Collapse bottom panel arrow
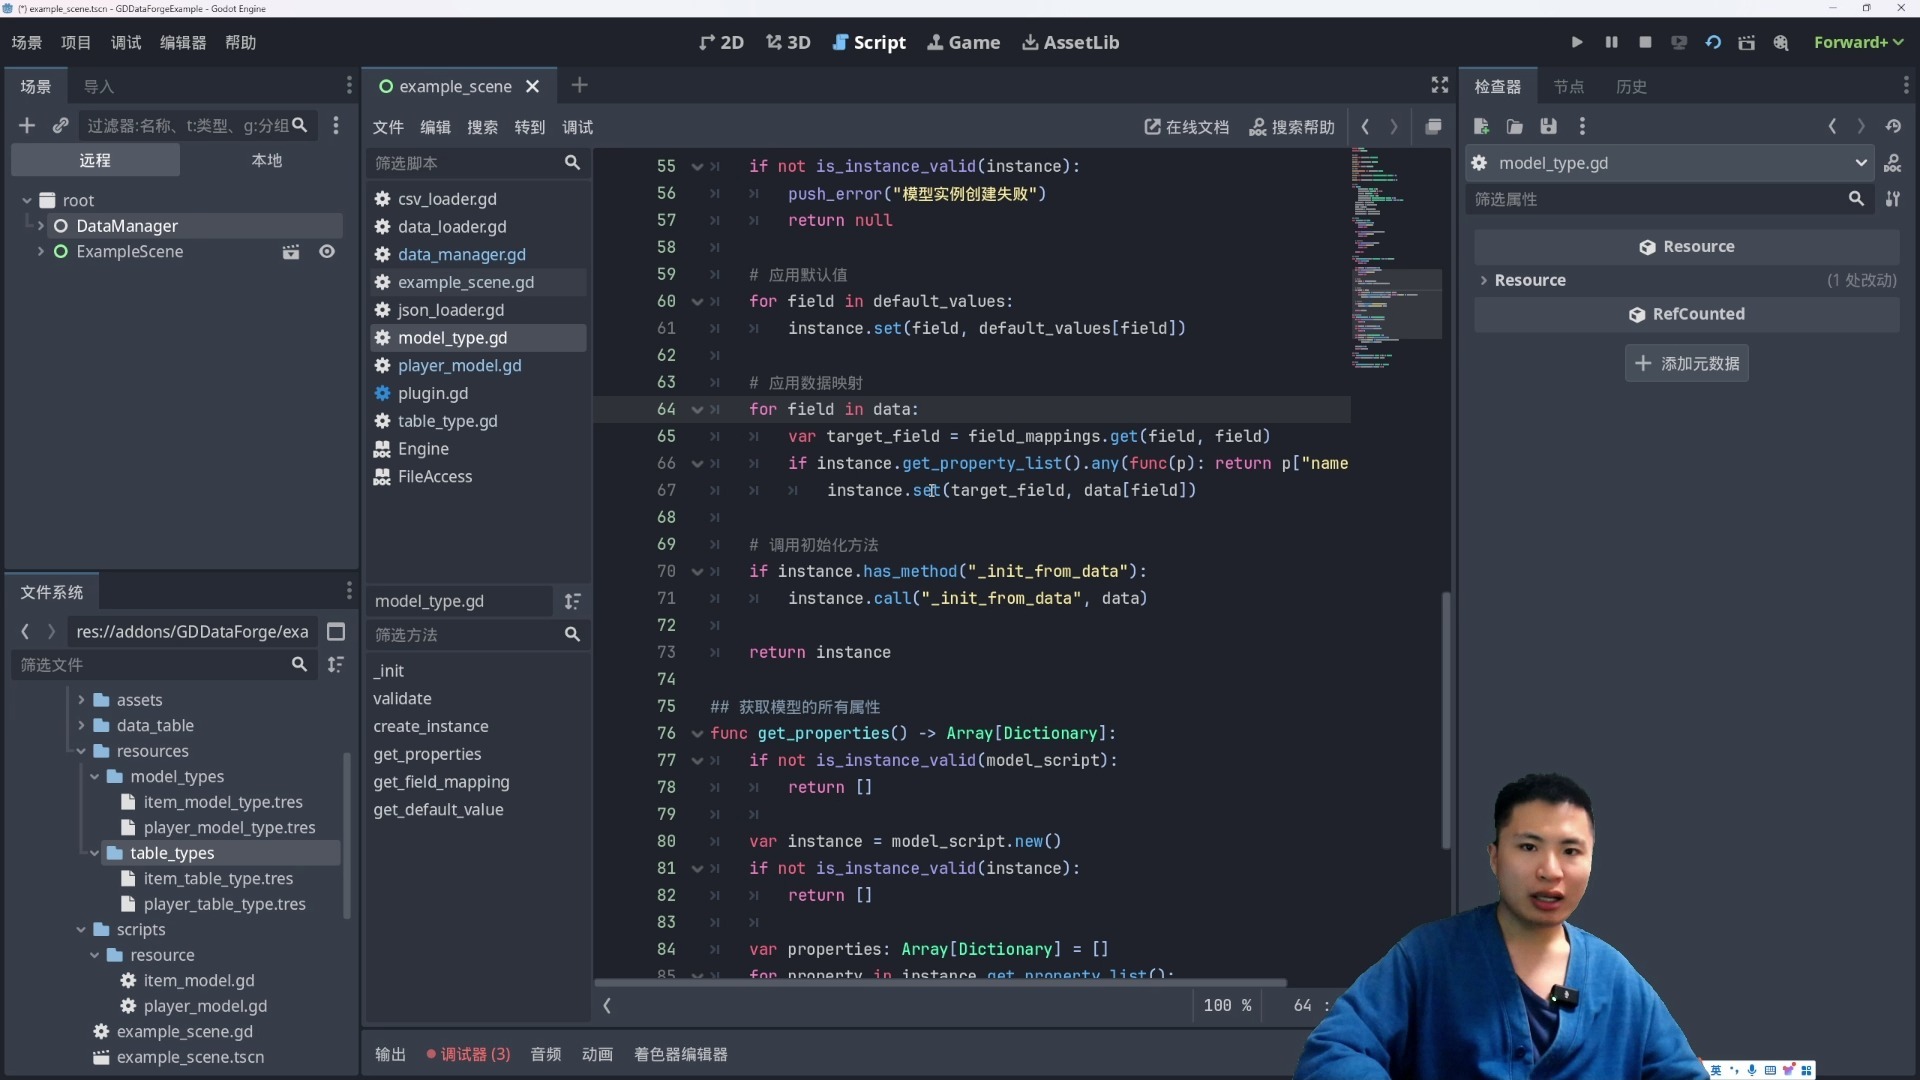 tap(607, 1006)
